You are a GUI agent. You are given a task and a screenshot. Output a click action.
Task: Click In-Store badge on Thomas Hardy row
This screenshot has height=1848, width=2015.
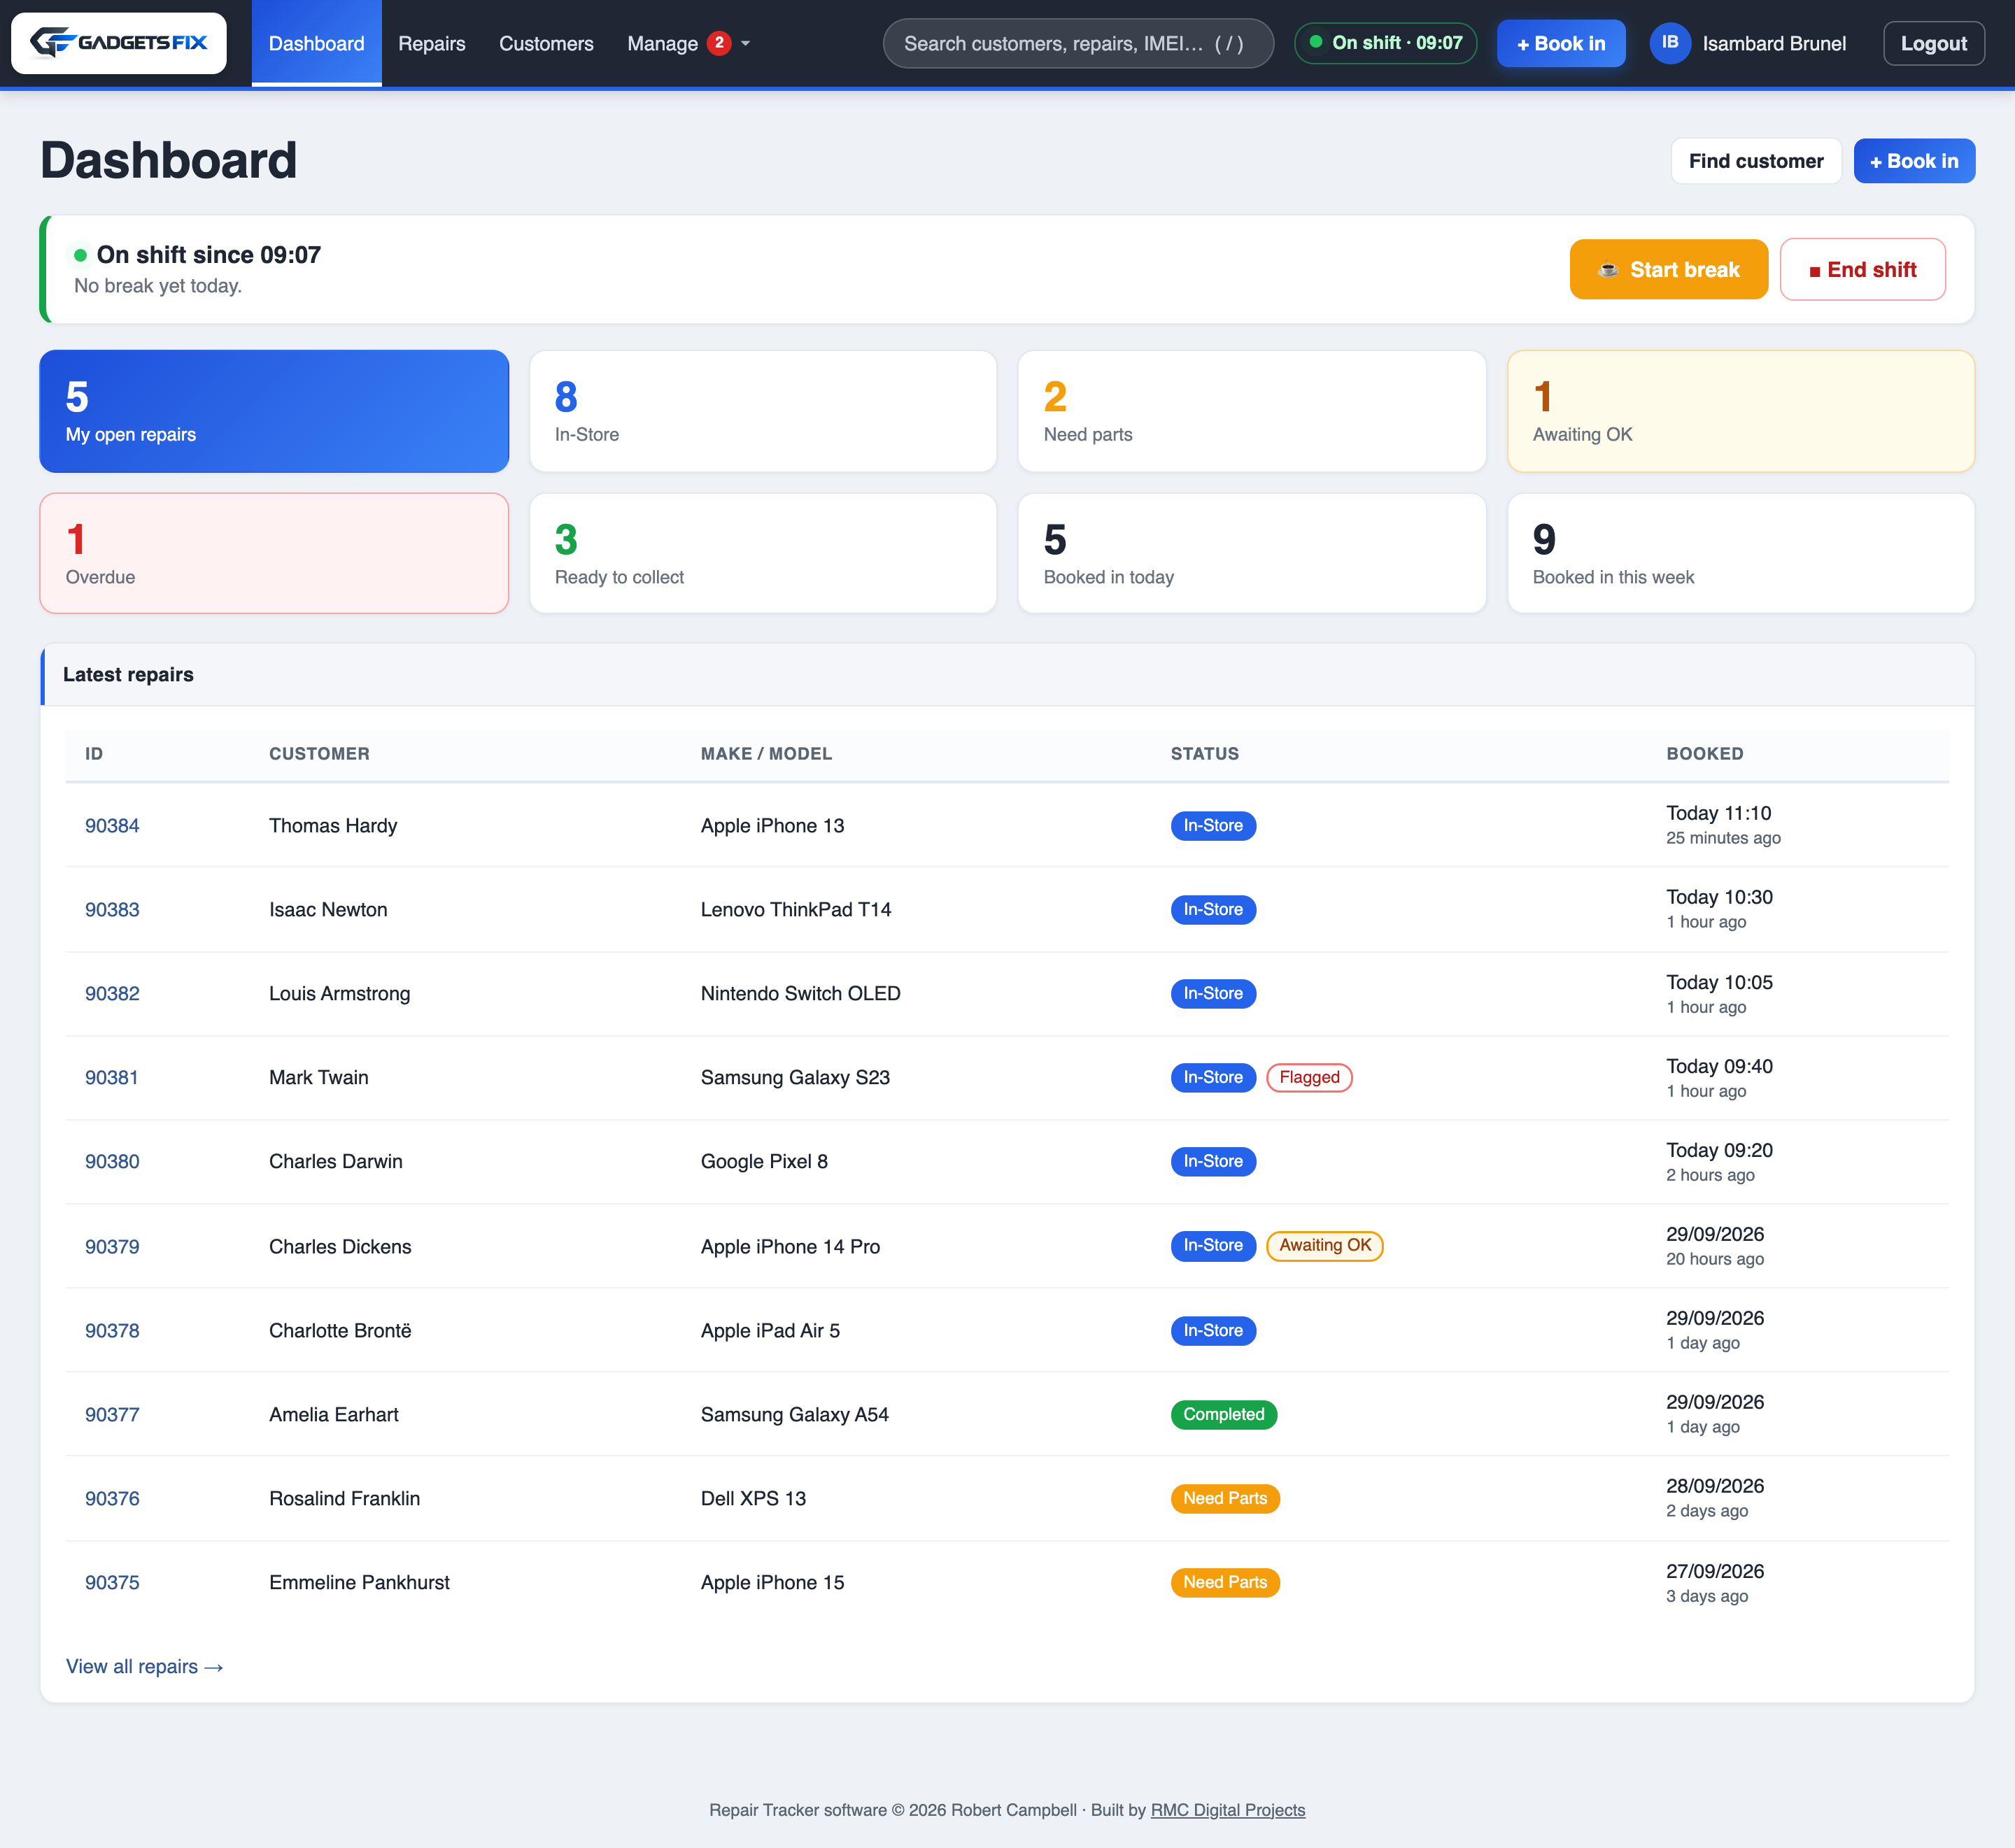click(1213, 826)
